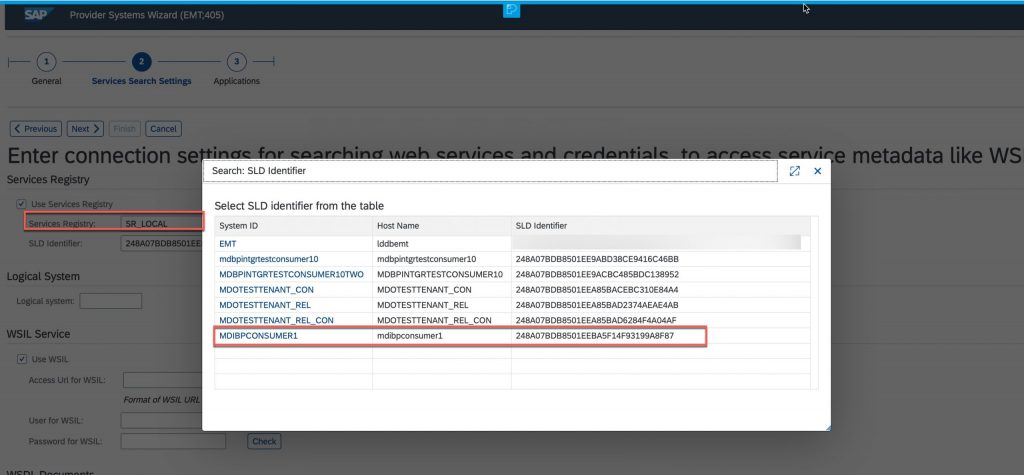This screenshot has width=1024, height=475.
Task: Click the Finish button
Action: pos(124,129)
